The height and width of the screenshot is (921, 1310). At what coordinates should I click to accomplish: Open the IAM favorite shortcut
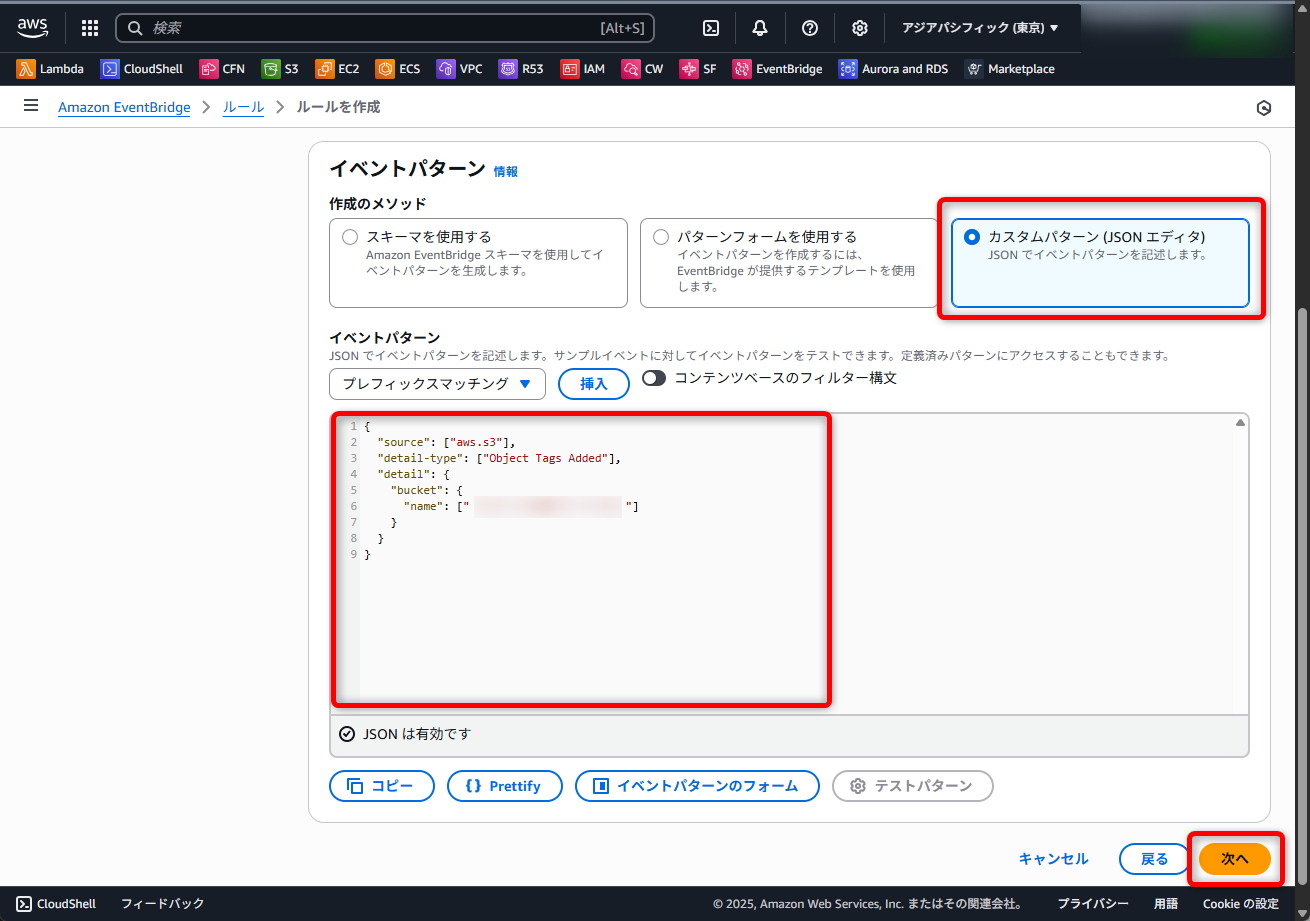tap(583, 69)
